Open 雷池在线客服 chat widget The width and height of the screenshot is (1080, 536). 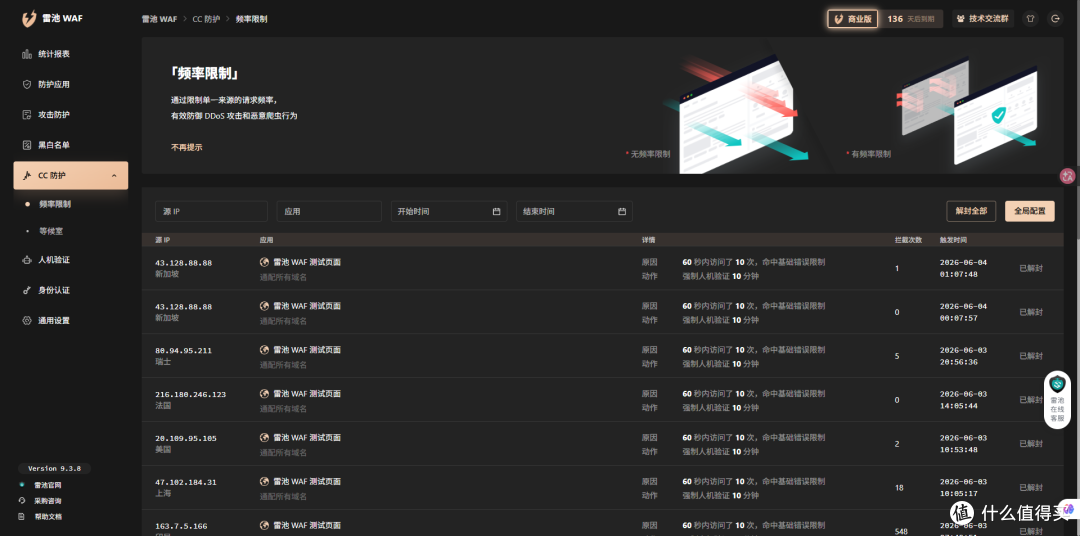(x=1057, y=400)
